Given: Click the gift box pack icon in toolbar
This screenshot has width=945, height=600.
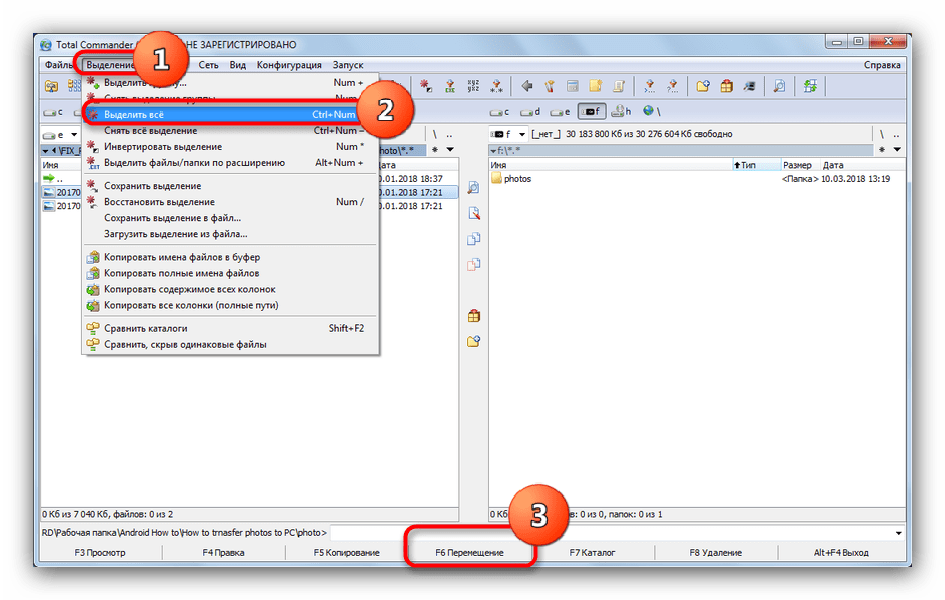Looking at the screenshot, I should point(727,86).
